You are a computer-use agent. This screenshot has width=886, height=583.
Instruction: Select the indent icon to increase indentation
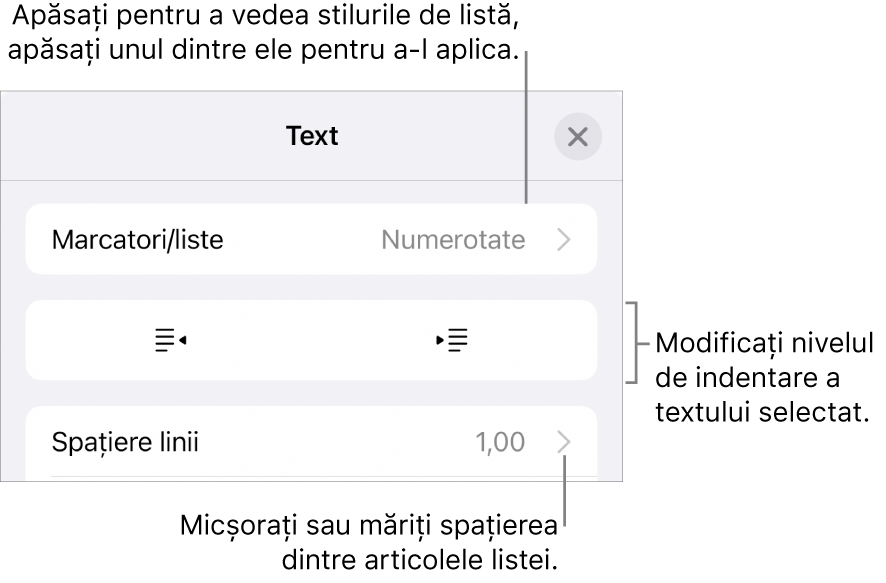pyautogui.click(x=452, y=340)
